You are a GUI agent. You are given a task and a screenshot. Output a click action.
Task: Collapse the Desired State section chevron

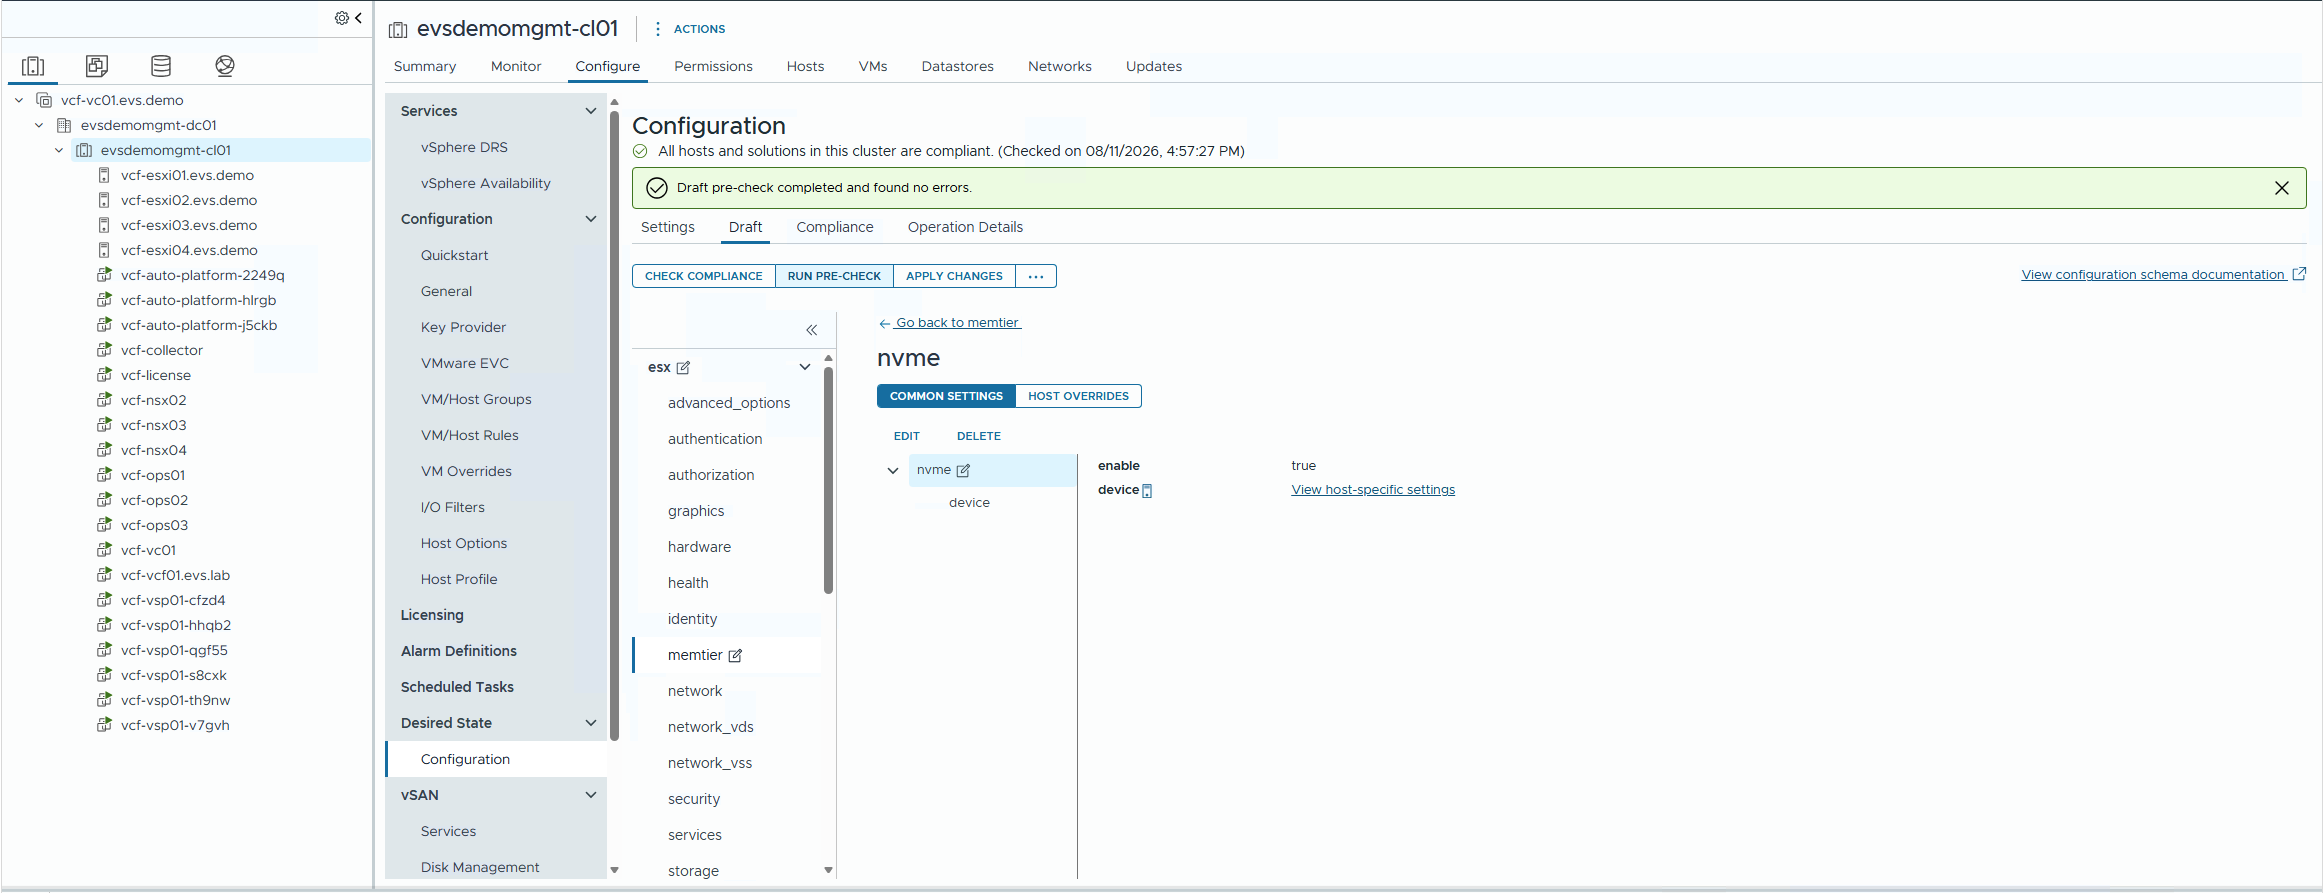pos(591,723)
